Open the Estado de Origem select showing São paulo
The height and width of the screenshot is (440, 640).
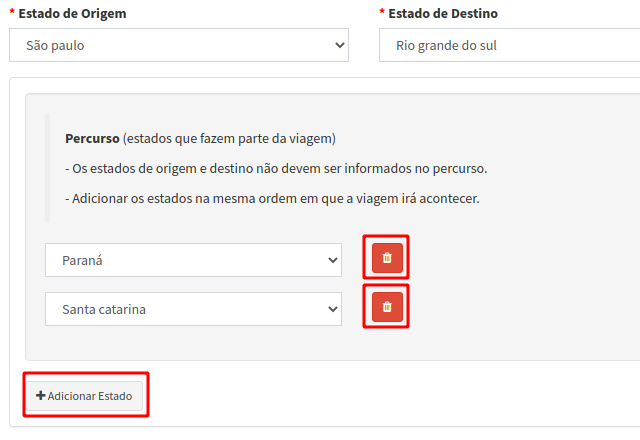[x=179, y=45]
